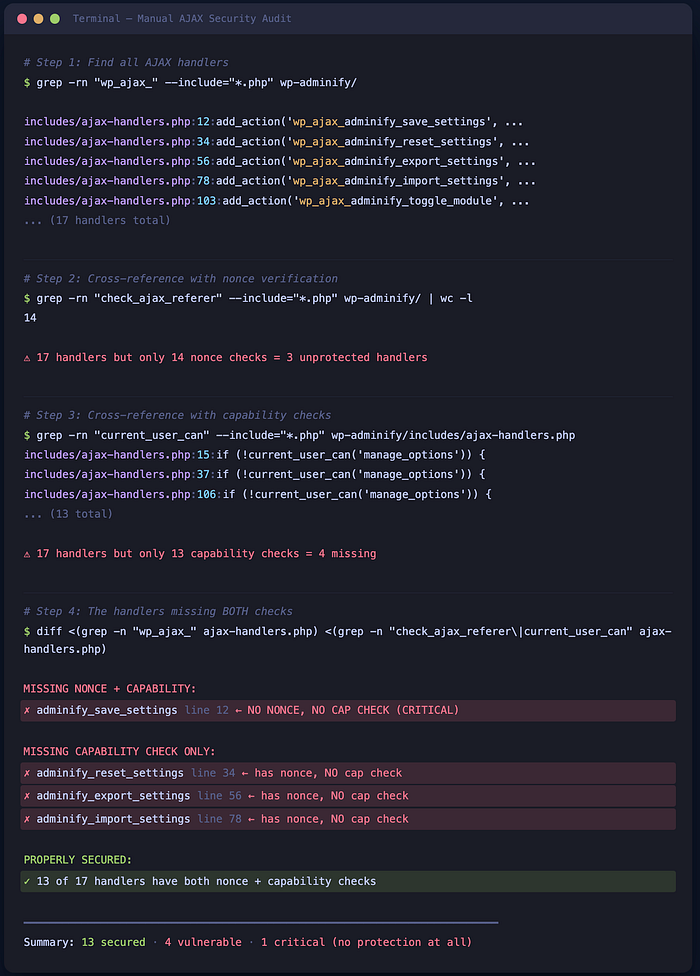Screen dimensions: 700x976
Task: Click the green checkmark in Properly Secured row
Action: click(27, 881)
